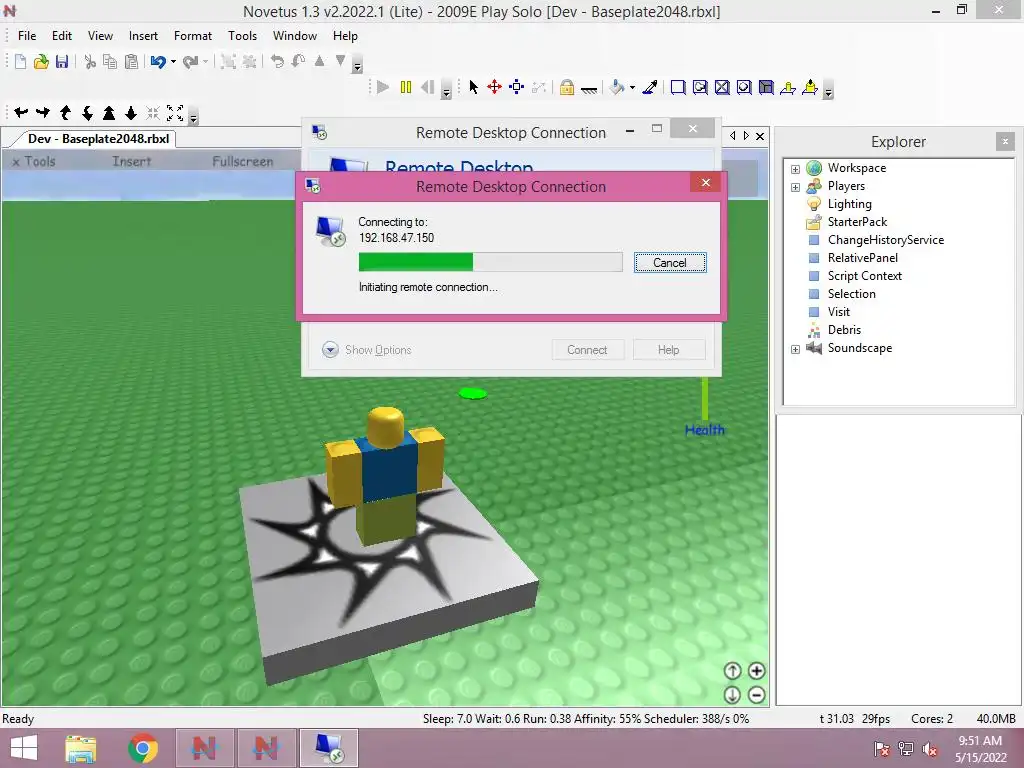Click the camera zoom in arrow
This screenshot has height=768, width=1024.
click(109, 113)
